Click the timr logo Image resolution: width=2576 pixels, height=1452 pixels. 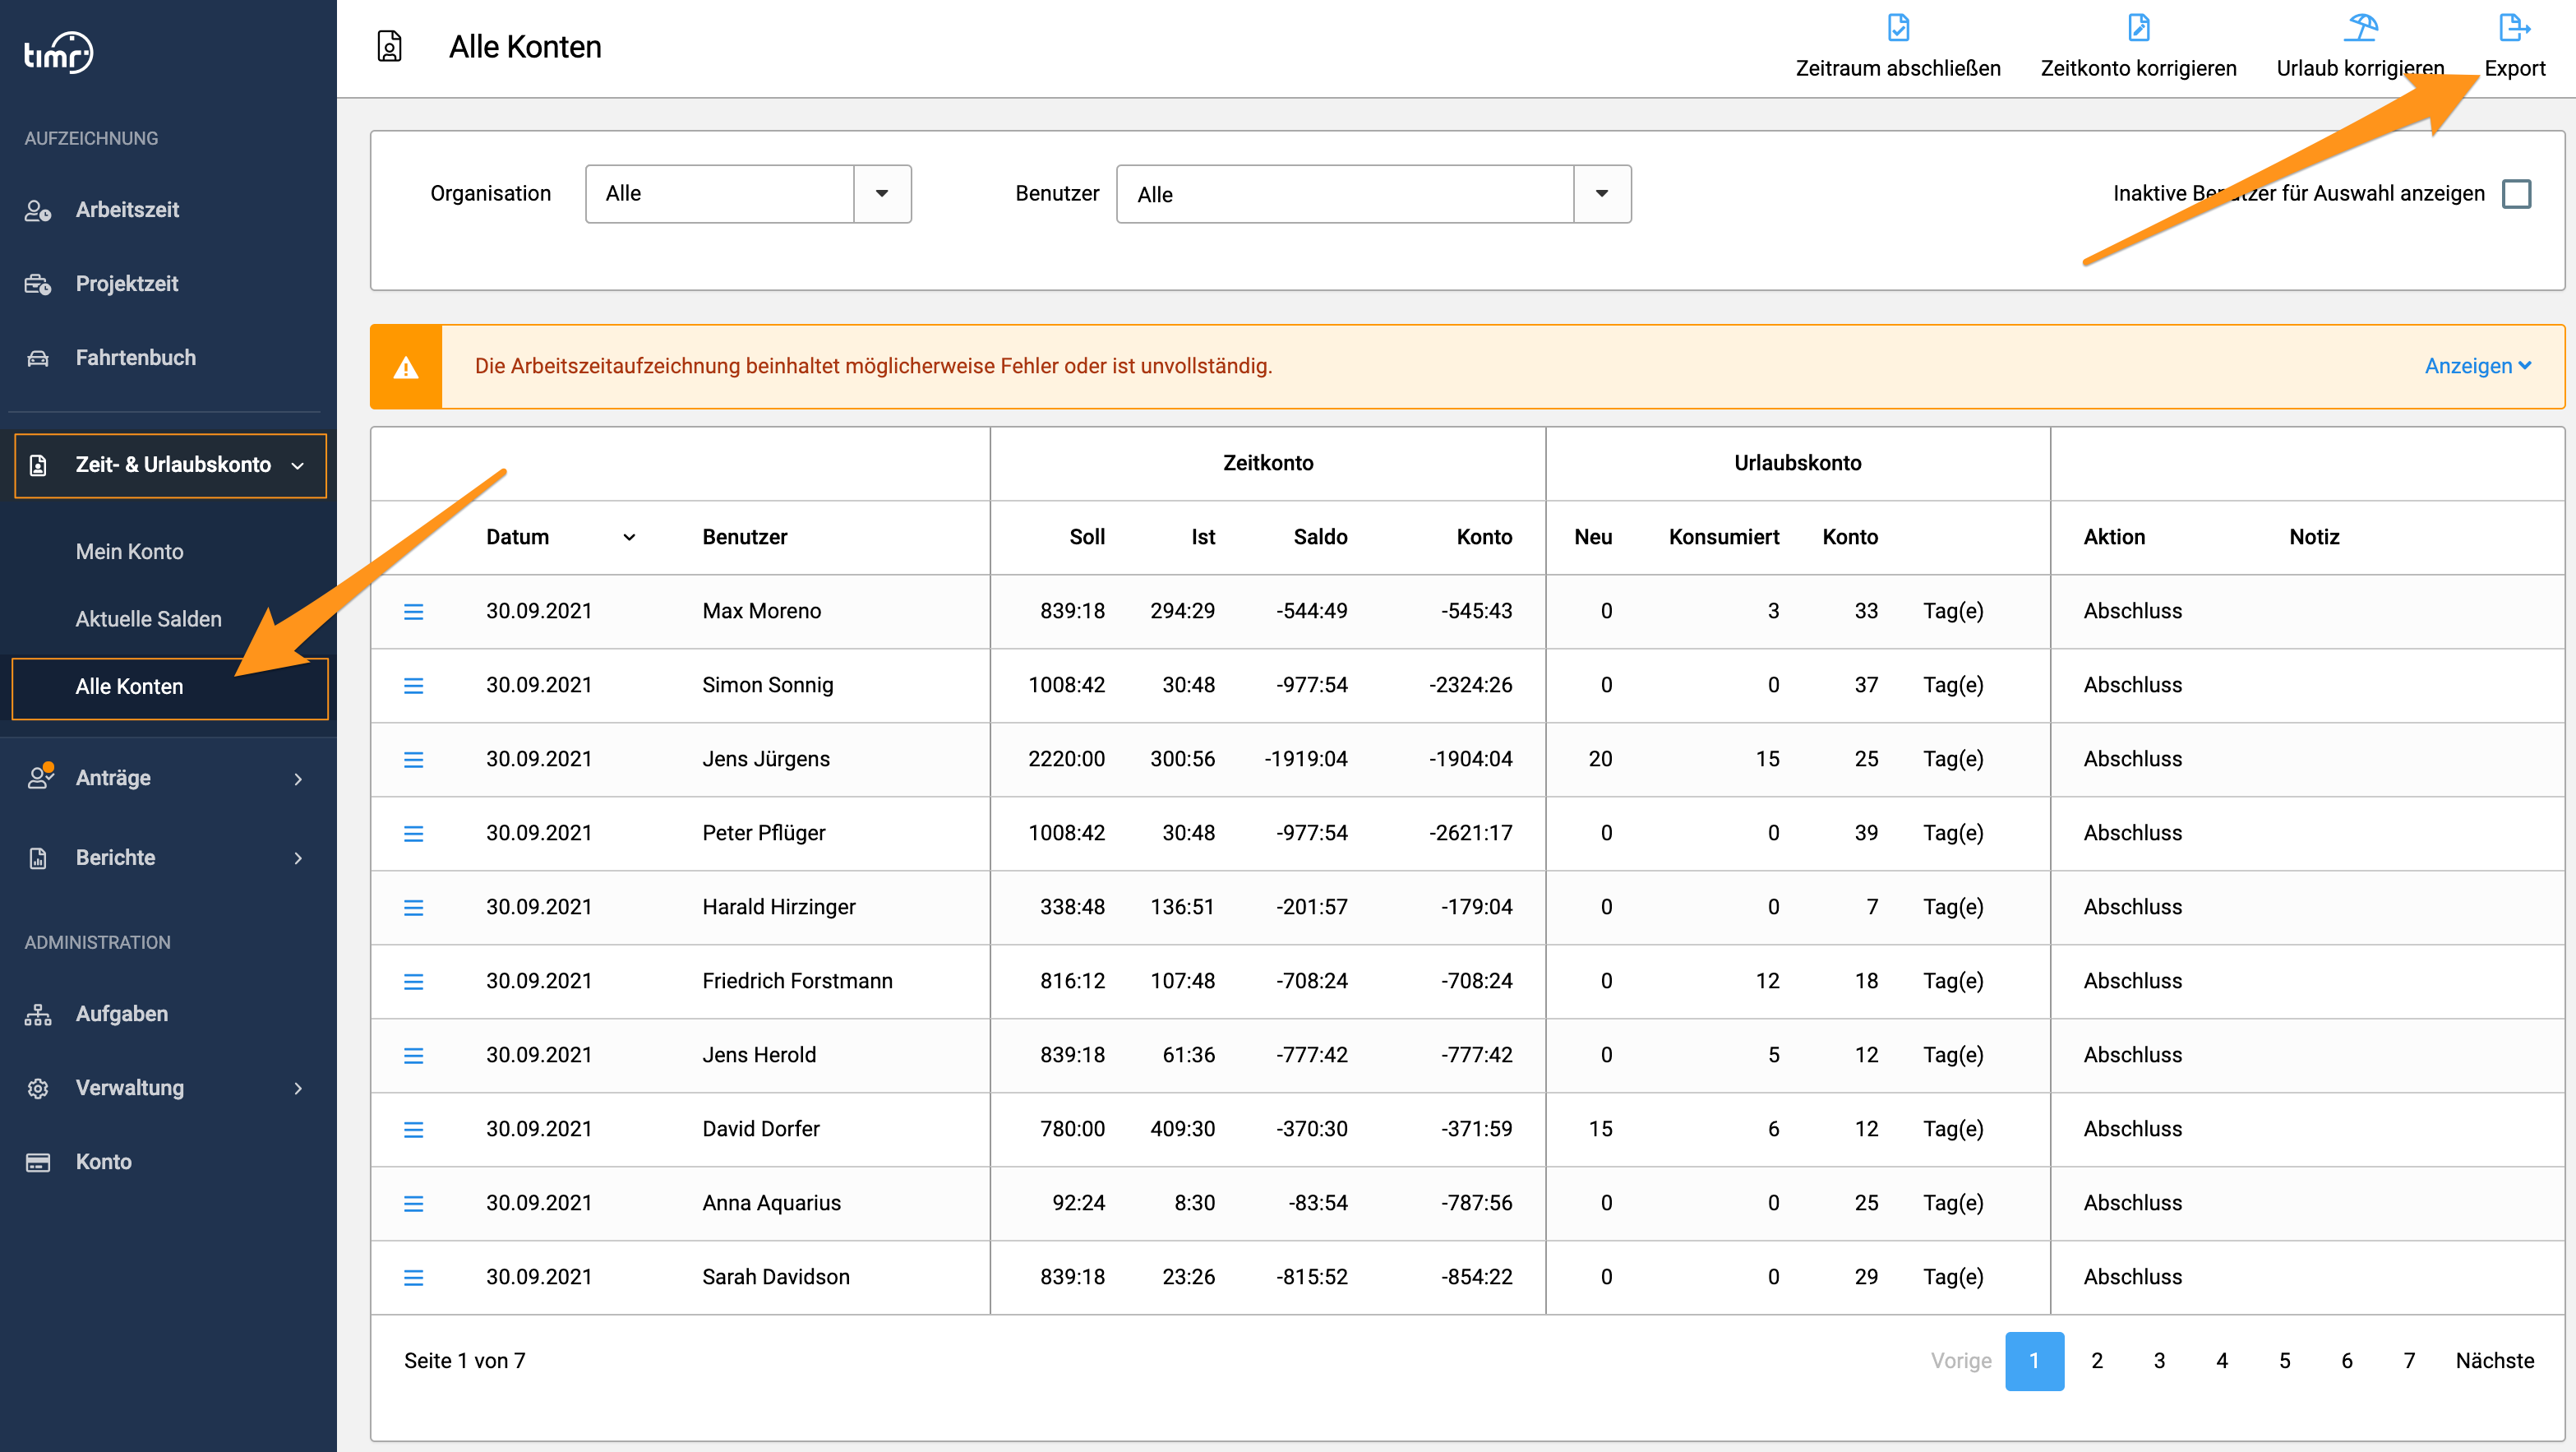(58, 53)
